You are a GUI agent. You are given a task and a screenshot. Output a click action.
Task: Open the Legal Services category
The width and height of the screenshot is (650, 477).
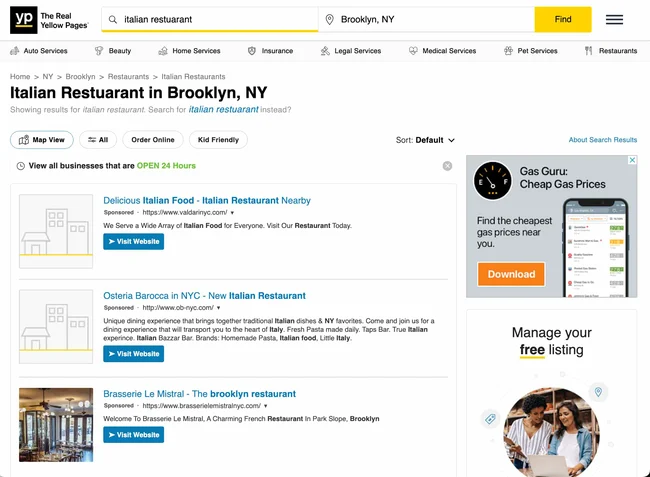click(x=351, y=51)
